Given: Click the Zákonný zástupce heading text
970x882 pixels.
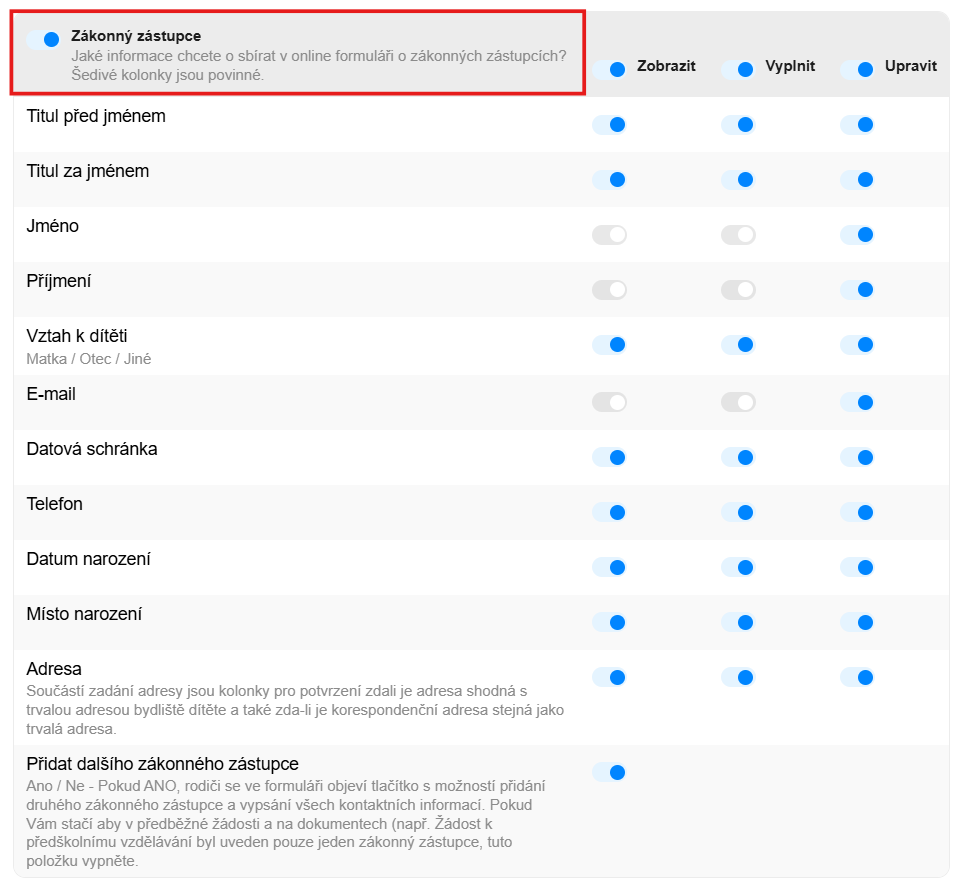Looking at the screenshot, I should [x=136, y=36].
